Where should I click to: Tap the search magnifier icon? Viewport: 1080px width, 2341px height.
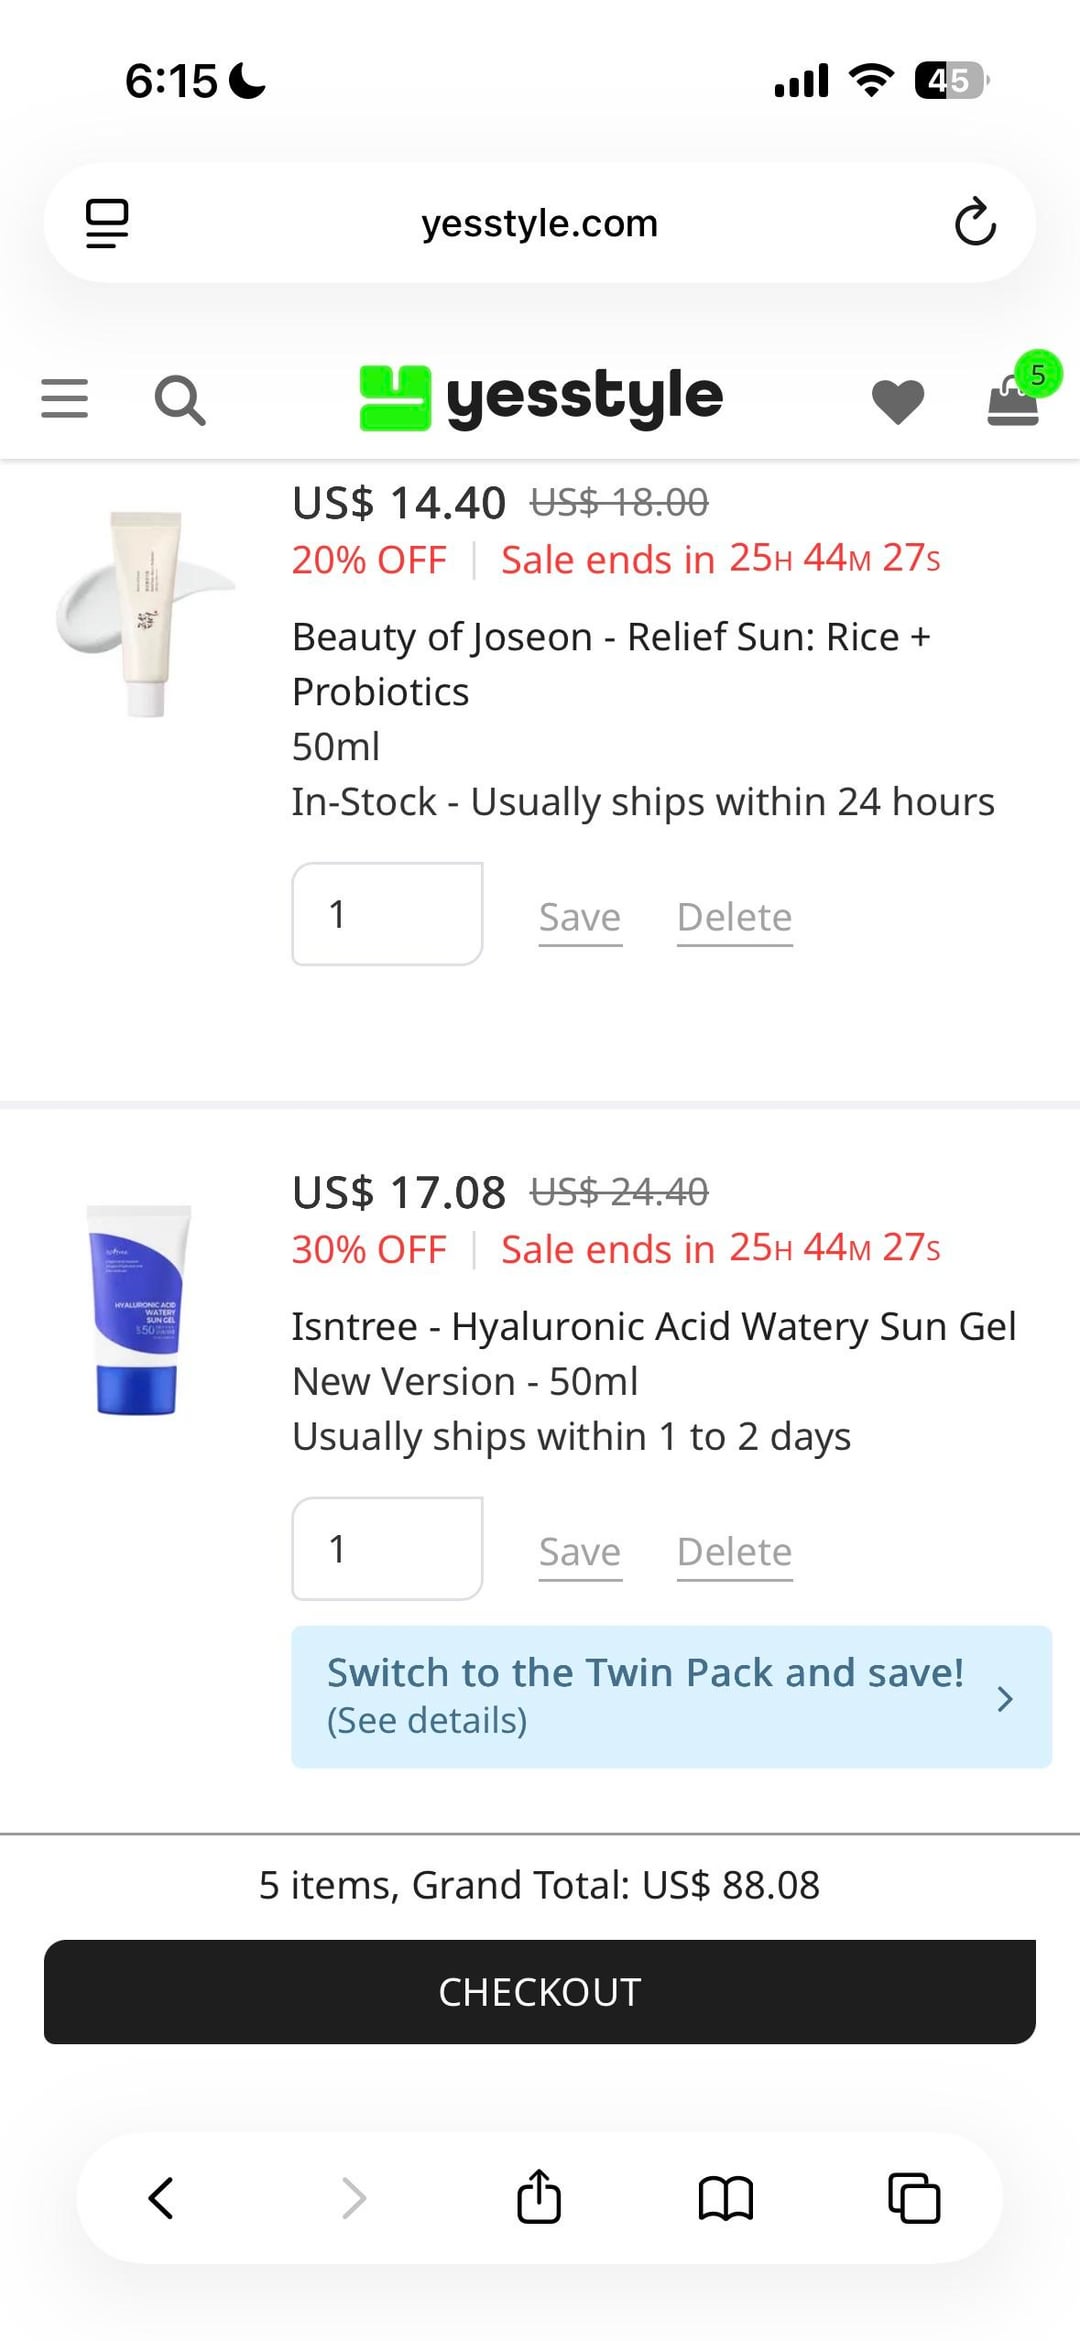180,400
